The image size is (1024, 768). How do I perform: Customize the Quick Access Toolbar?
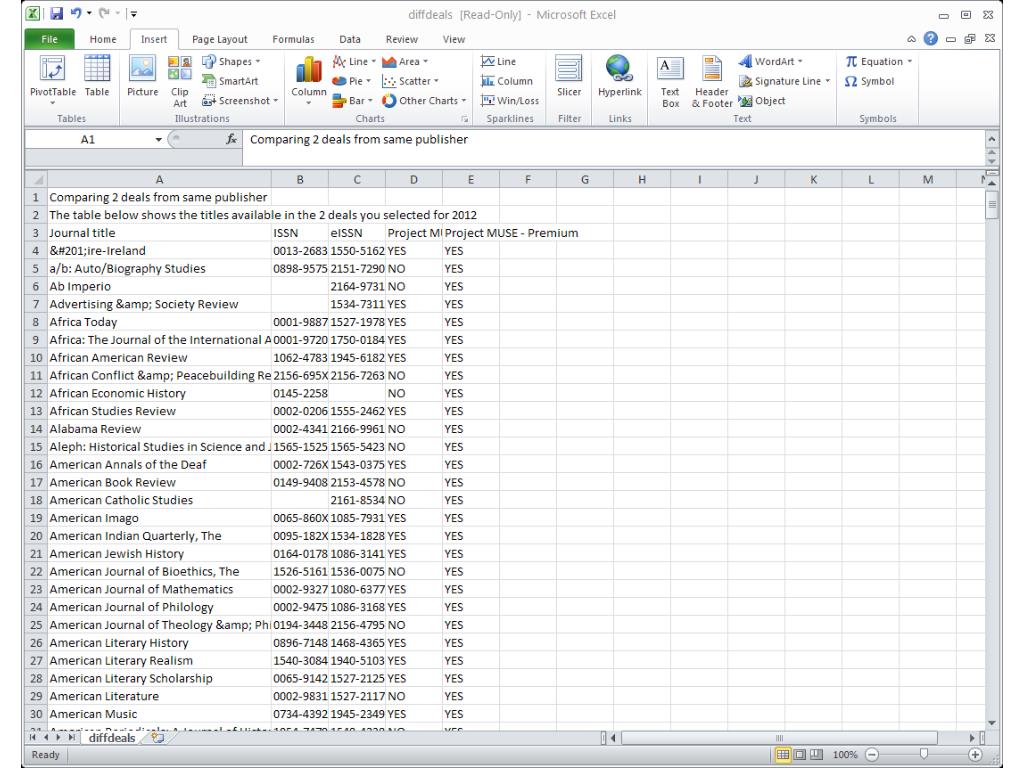133,14
